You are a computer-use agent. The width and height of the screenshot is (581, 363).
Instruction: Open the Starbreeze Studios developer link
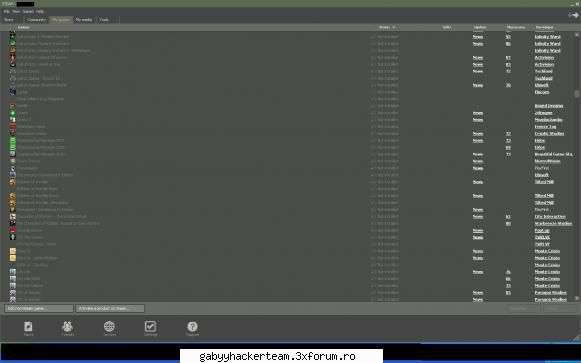click(x=553, y=223)
